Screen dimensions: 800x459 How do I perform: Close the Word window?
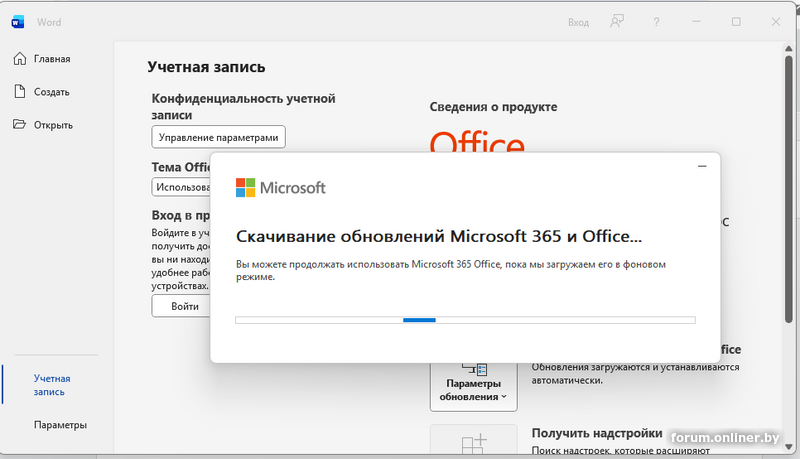(x=776, y=22)
